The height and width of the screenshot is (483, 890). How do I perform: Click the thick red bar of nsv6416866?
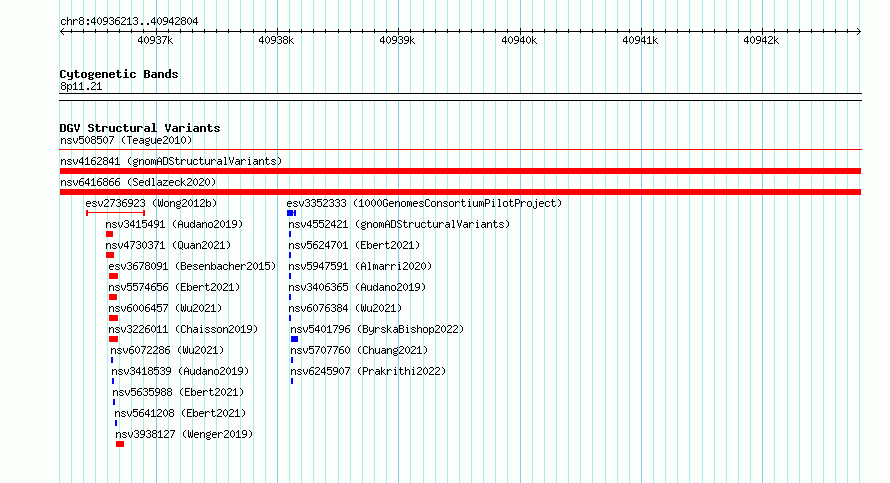coord(460,192)
